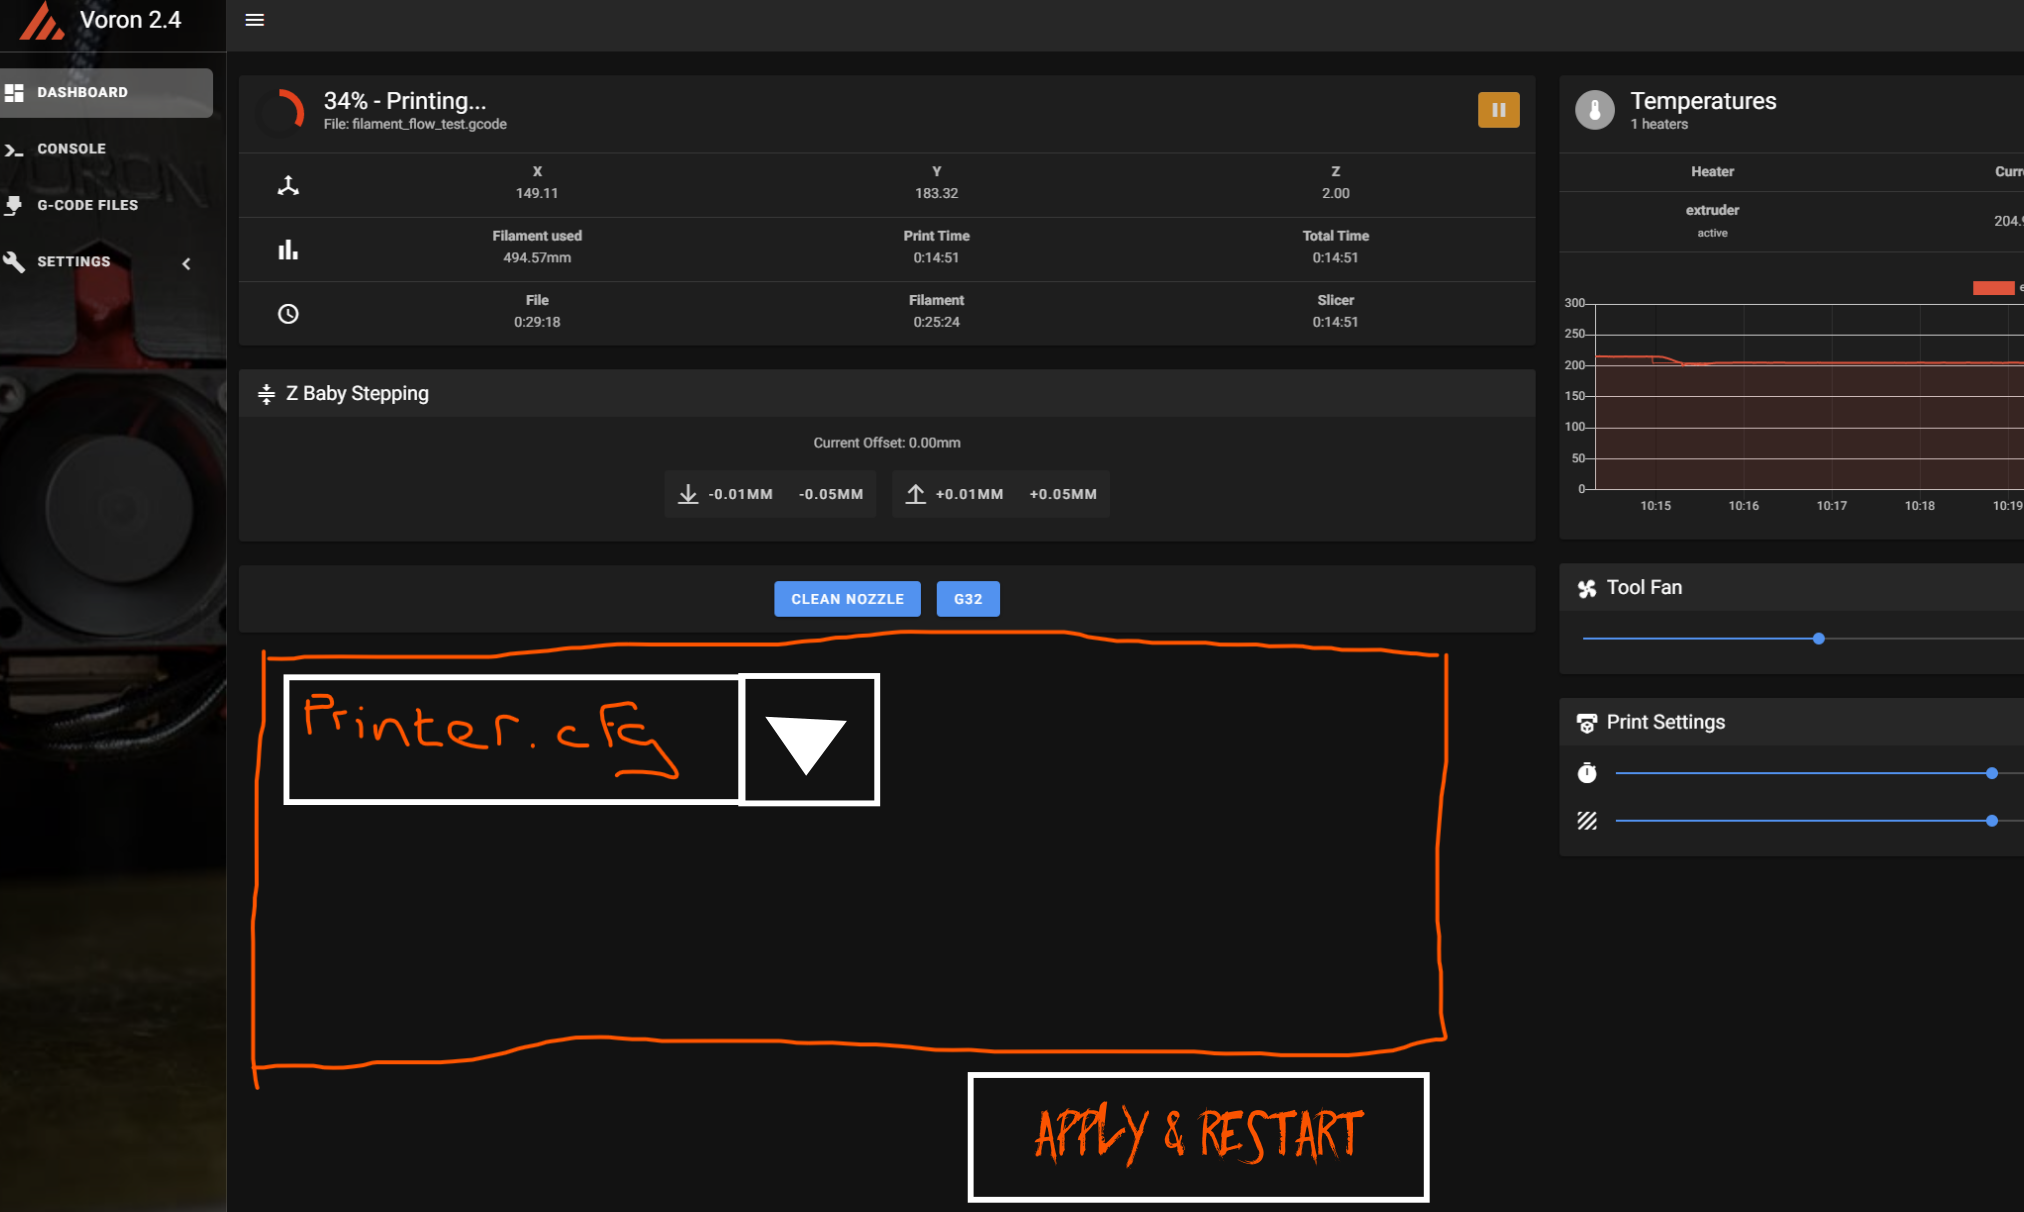Click the Print Settings printer icon
Image resolution: width=2024 pixels, height=1212 pixels.
click(x=1587, y=722)
